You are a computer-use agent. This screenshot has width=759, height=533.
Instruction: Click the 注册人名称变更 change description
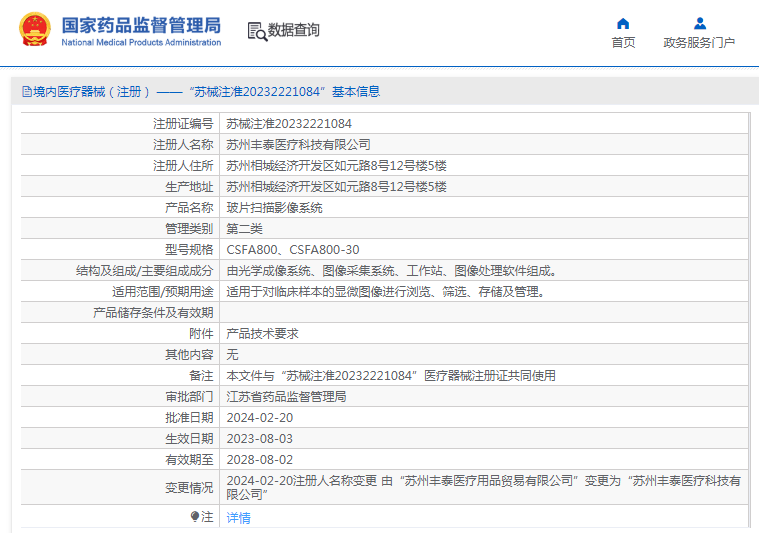coord(483,487)
